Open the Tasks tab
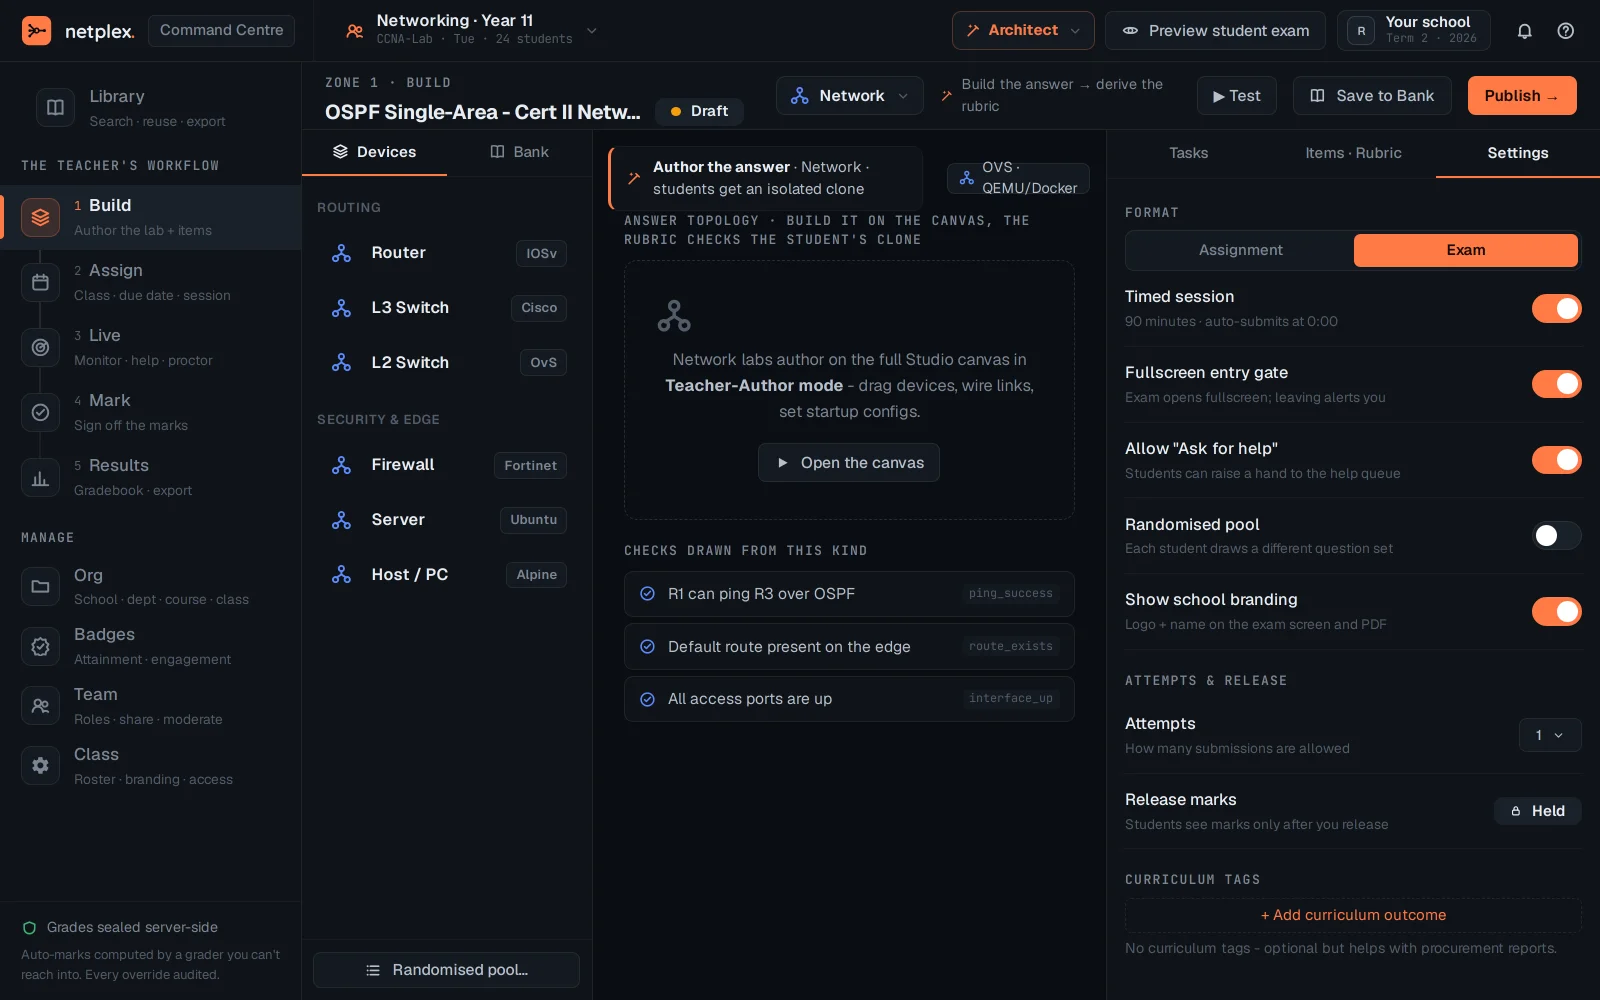The width and height of the screenshot is (1600, 1000). click(x=1188, y=153)
